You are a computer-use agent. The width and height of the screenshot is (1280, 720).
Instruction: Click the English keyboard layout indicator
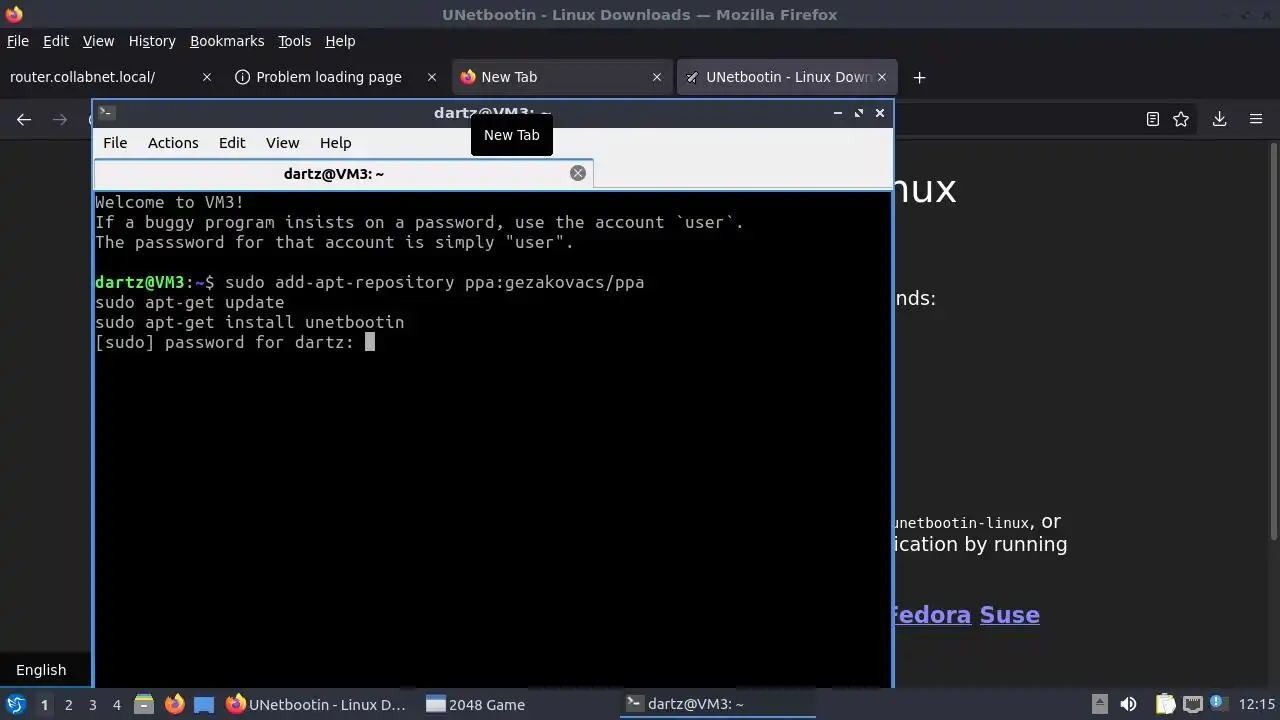(41, 670)
